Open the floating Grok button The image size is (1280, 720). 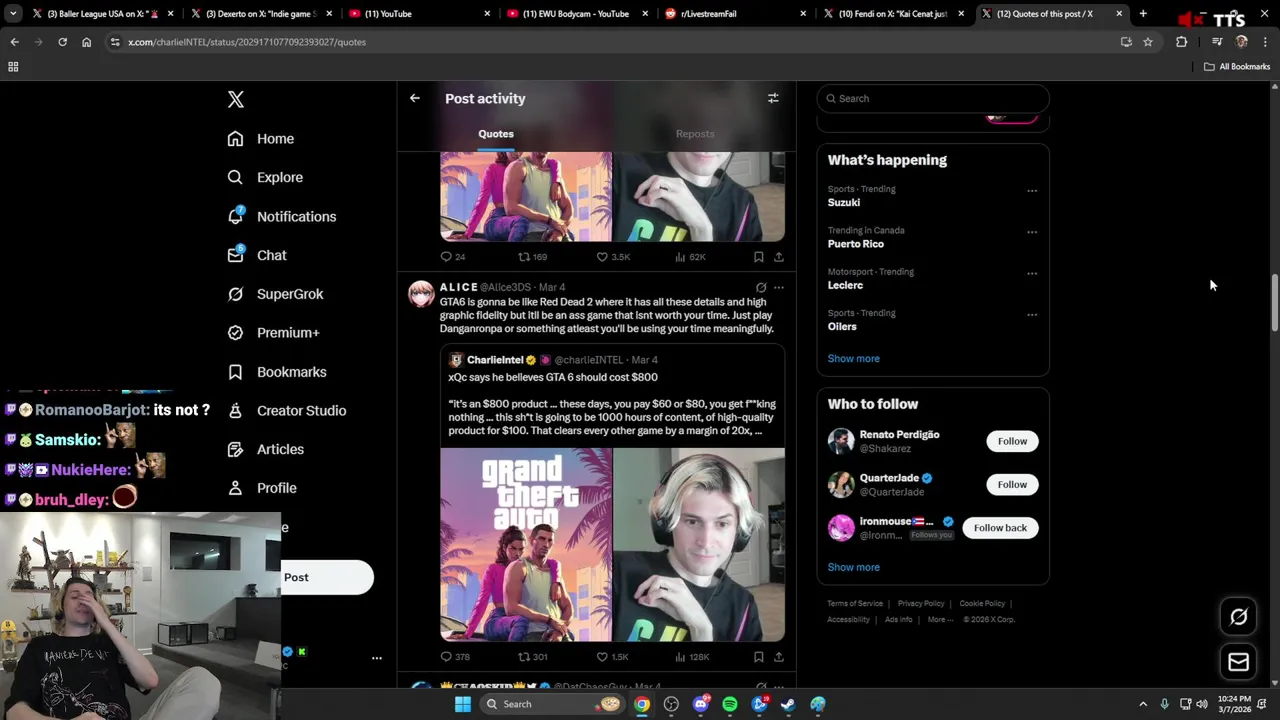(x=1238, y=617)
